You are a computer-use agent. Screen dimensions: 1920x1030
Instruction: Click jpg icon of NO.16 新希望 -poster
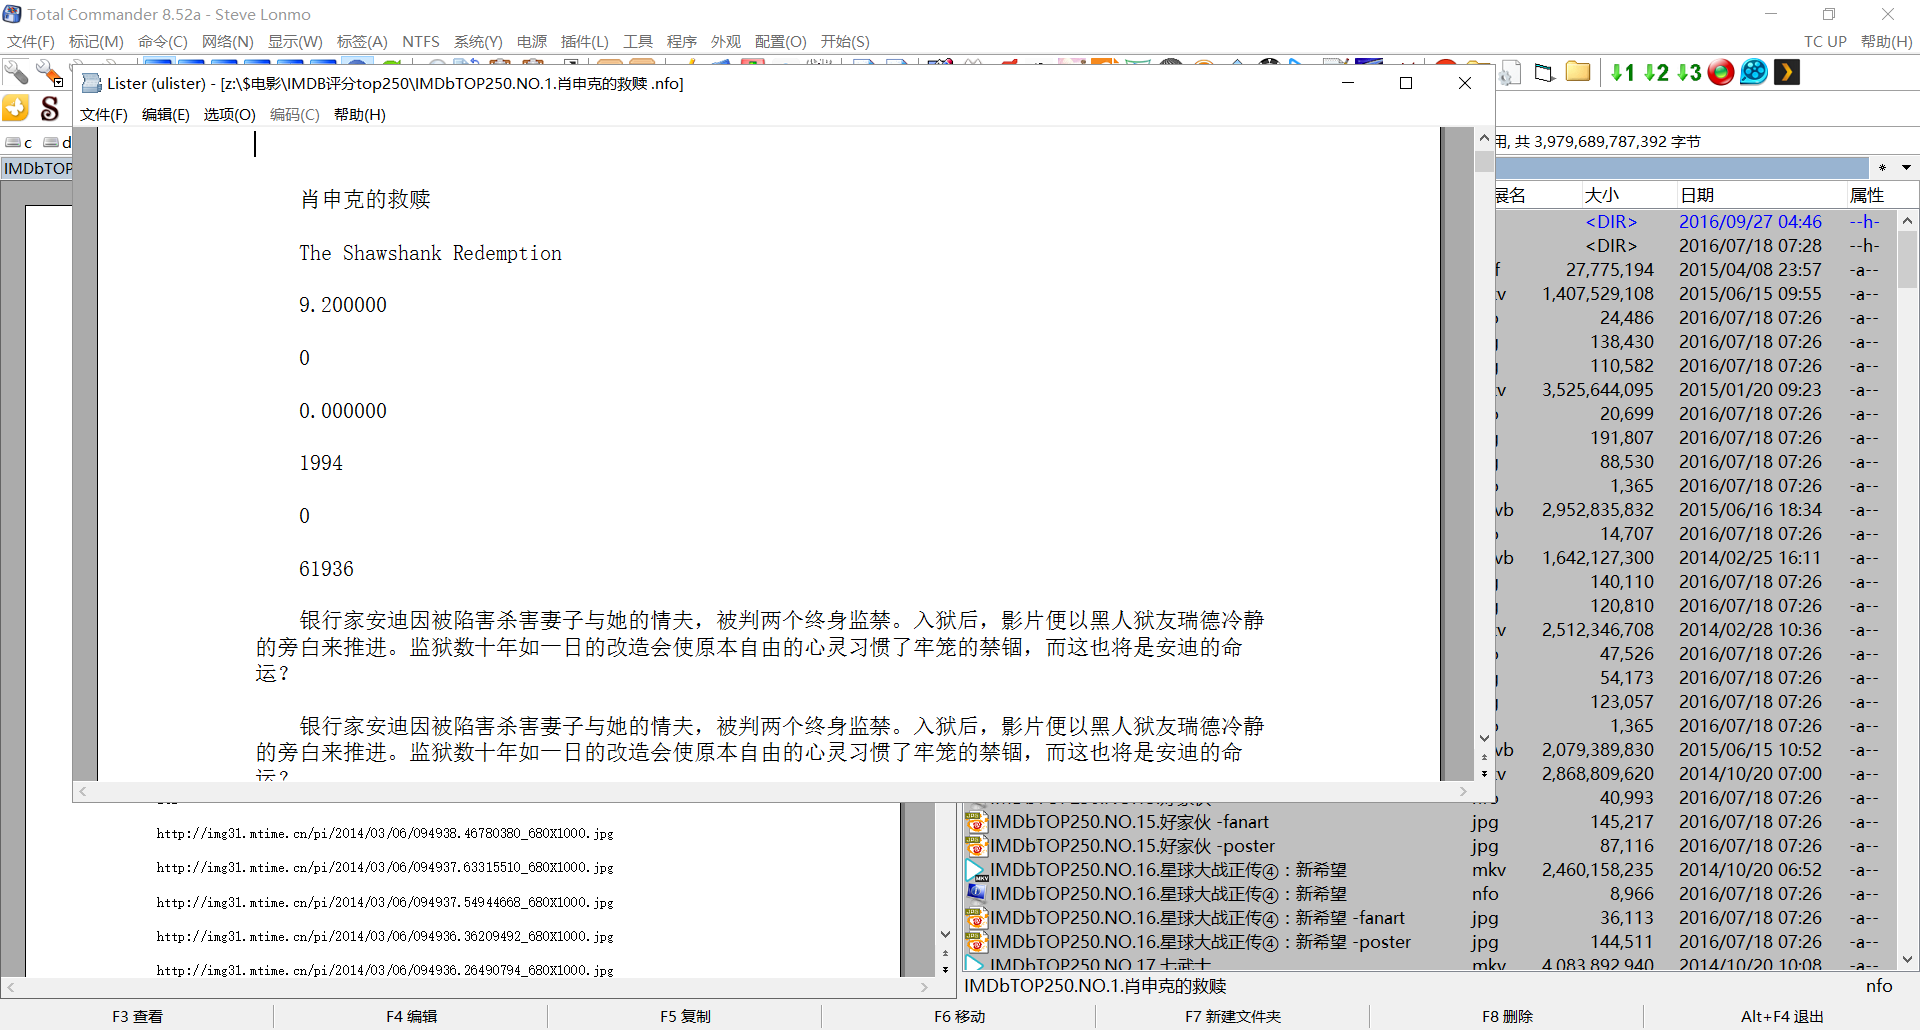click(x=976, y=942)
